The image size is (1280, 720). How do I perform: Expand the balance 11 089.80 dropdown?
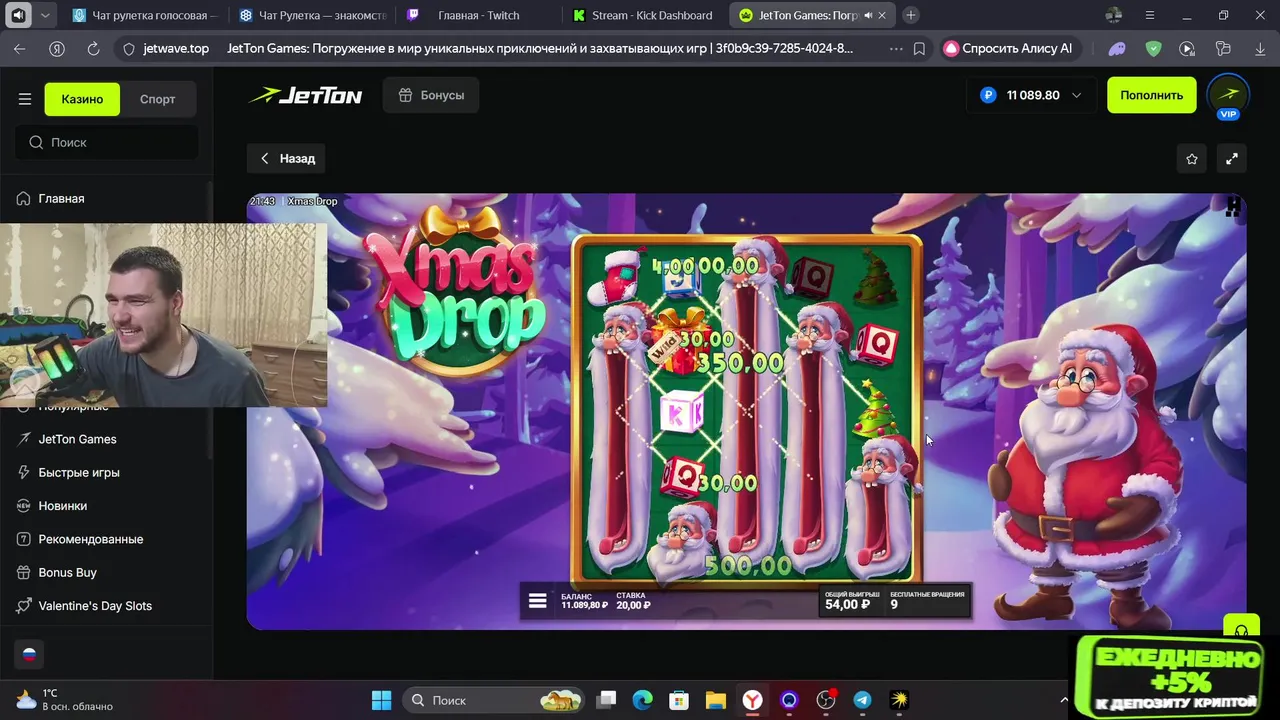point(1030,95)
